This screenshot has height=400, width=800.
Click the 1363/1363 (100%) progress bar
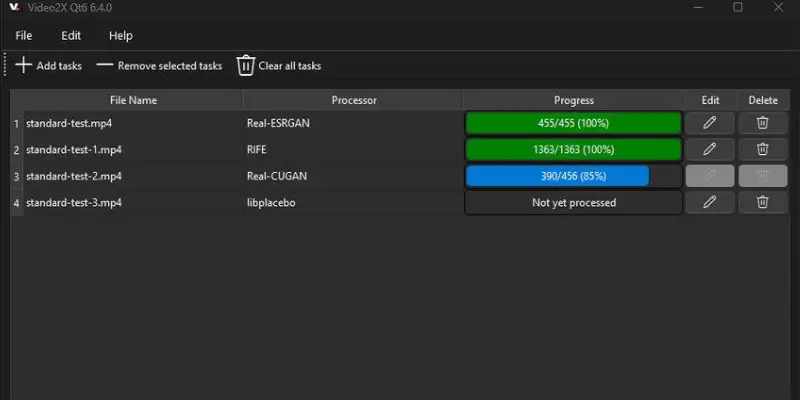[573, 149]
